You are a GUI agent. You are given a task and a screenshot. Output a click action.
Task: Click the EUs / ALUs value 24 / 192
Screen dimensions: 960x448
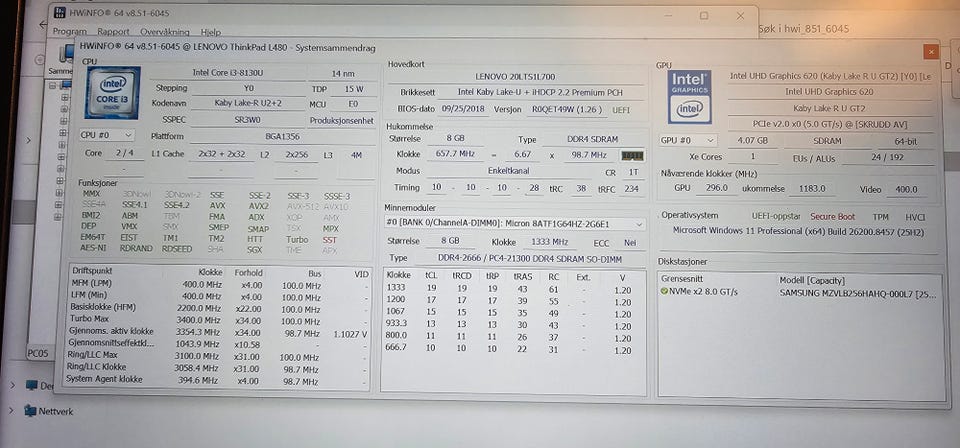(887, 157)
